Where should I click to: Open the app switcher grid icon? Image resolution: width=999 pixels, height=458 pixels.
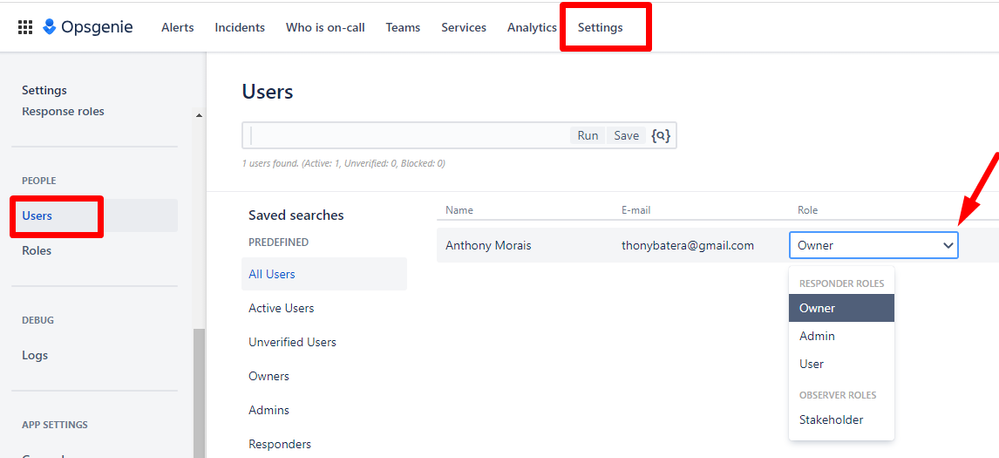25,27
